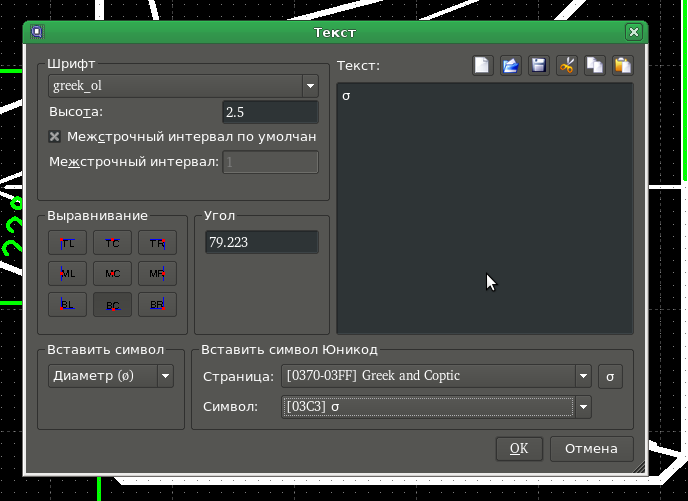Toggle default line spacing checkbox
Viewport: 688px width, 501px height.
coord(55,136)
